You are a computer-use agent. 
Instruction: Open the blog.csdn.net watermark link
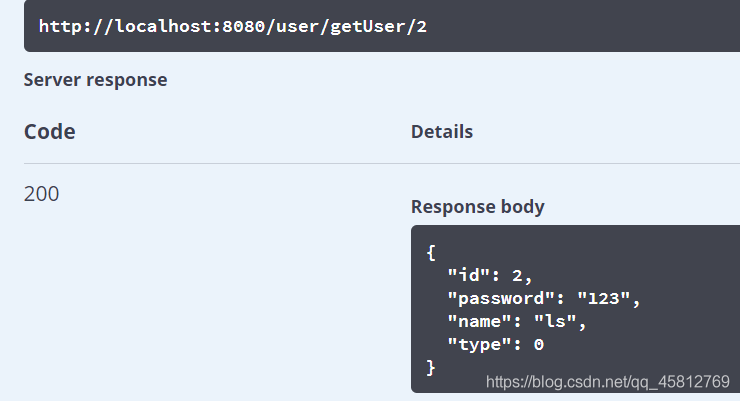[x=607, y=382]
